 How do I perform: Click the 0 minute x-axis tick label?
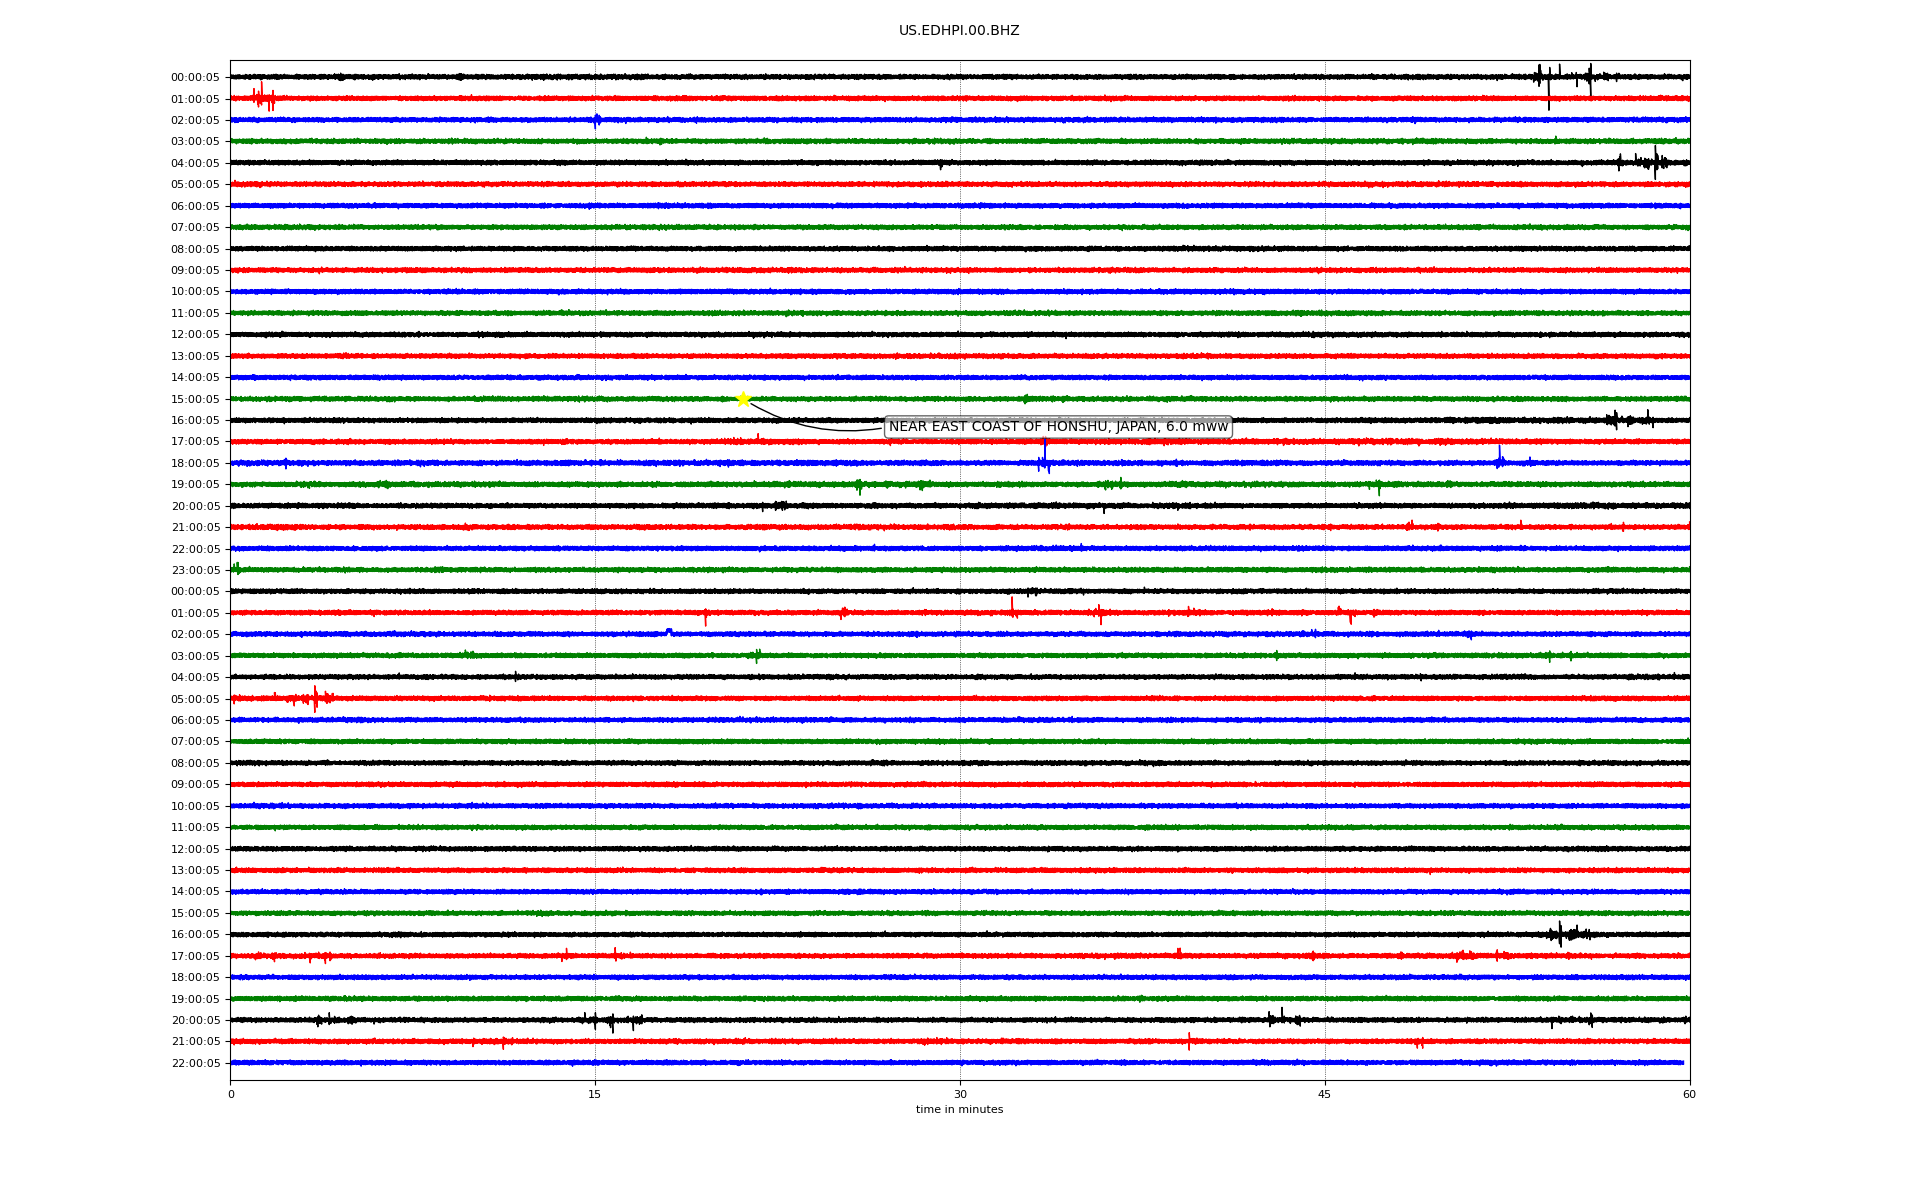231,1094
